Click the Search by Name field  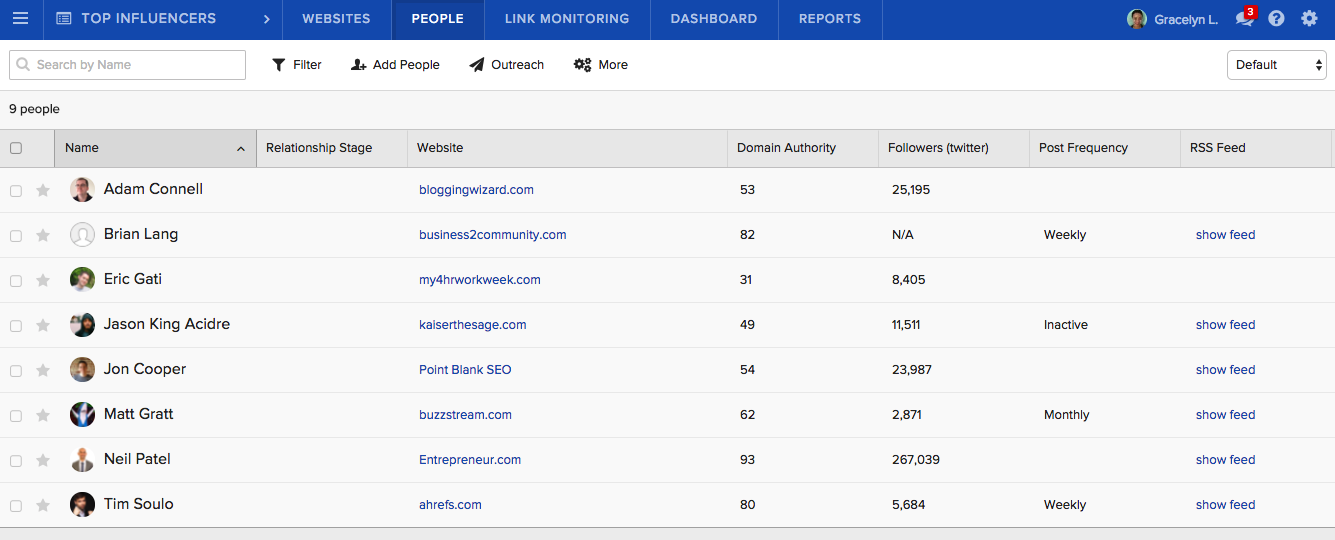click(x=127, y=65)
